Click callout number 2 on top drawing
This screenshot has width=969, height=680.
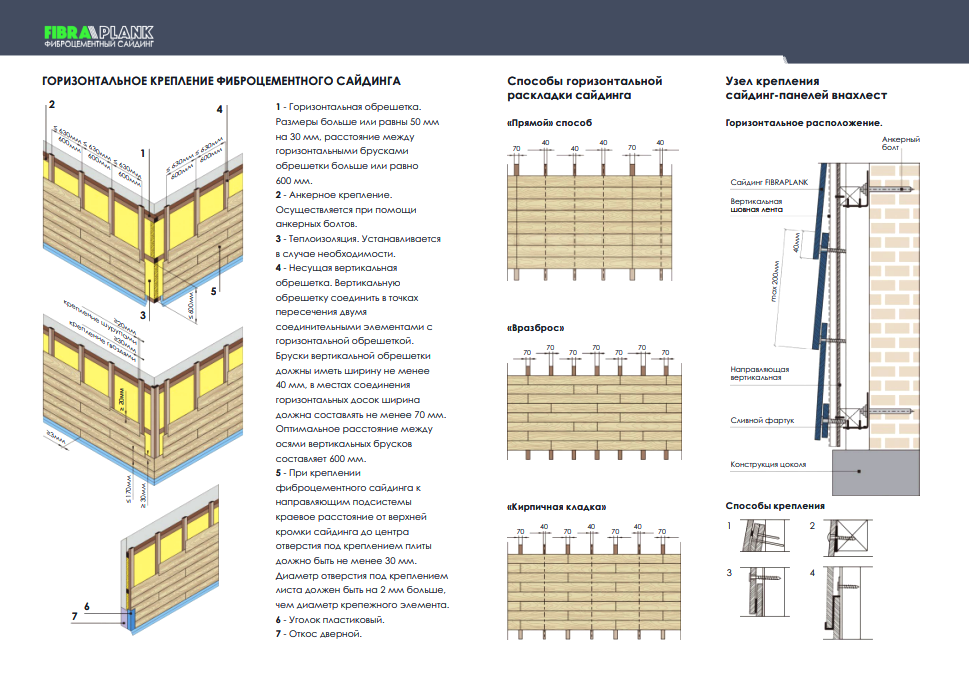(x=52, y=104)
